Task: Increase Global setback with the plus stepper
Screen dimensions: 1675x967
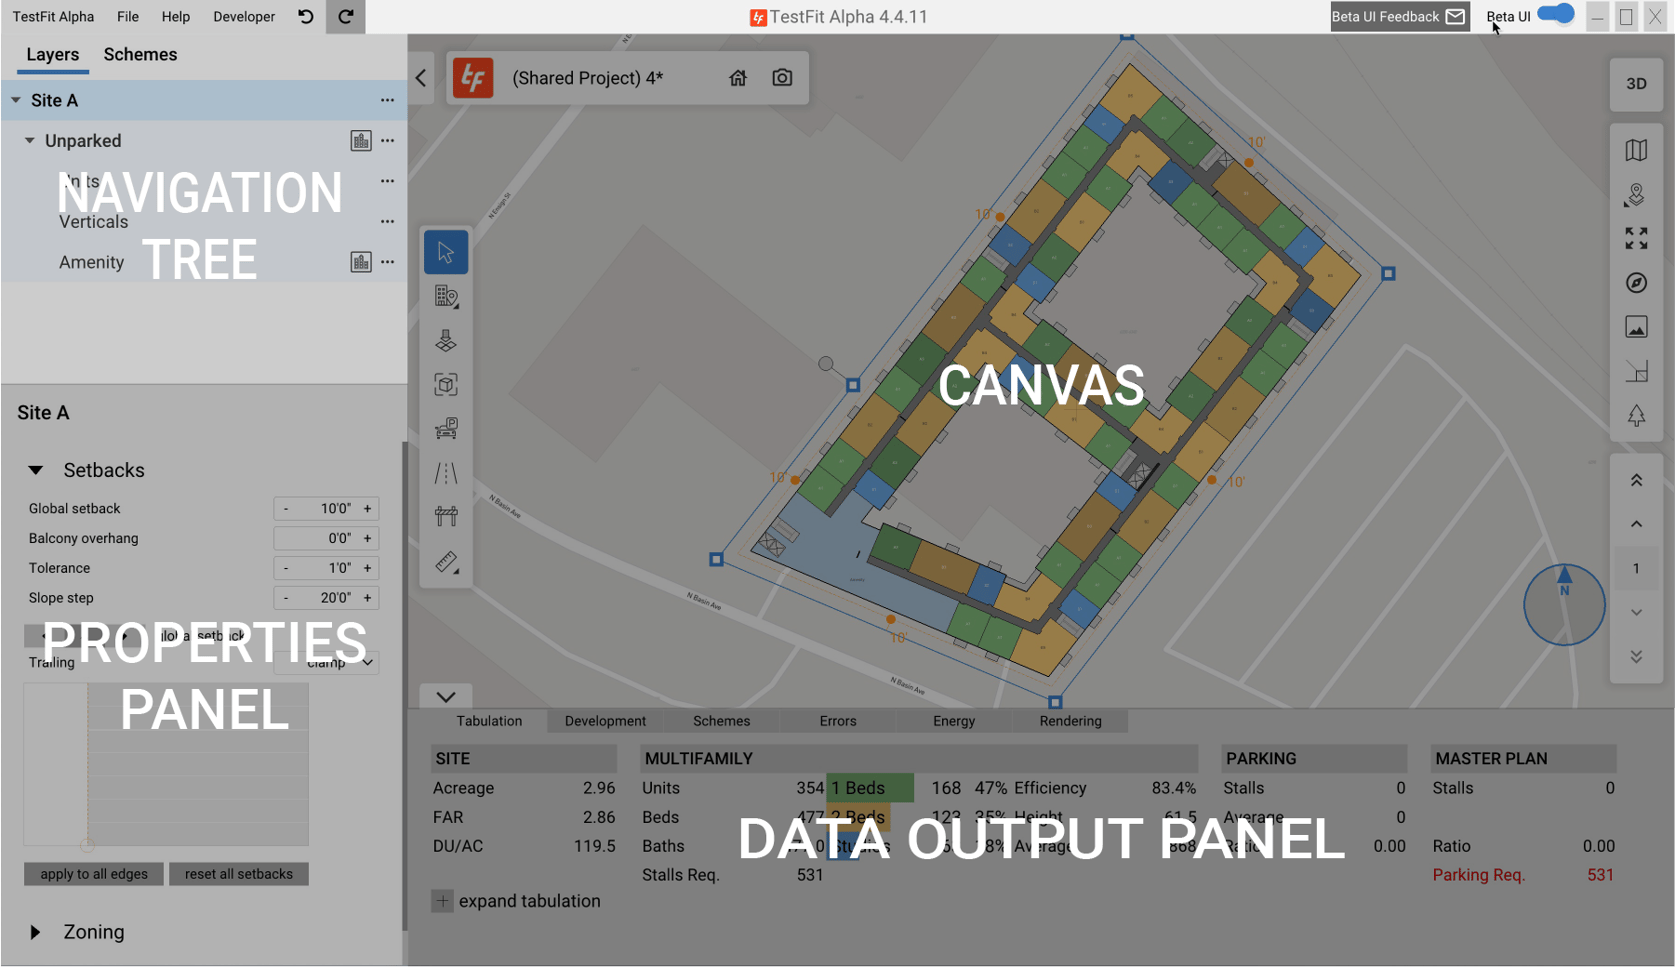Action: click(x=369, y=508)
